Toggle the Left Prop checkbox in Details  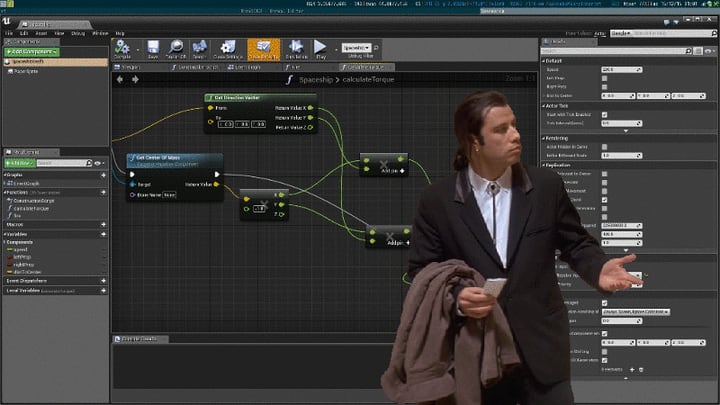tap(604, 78)
